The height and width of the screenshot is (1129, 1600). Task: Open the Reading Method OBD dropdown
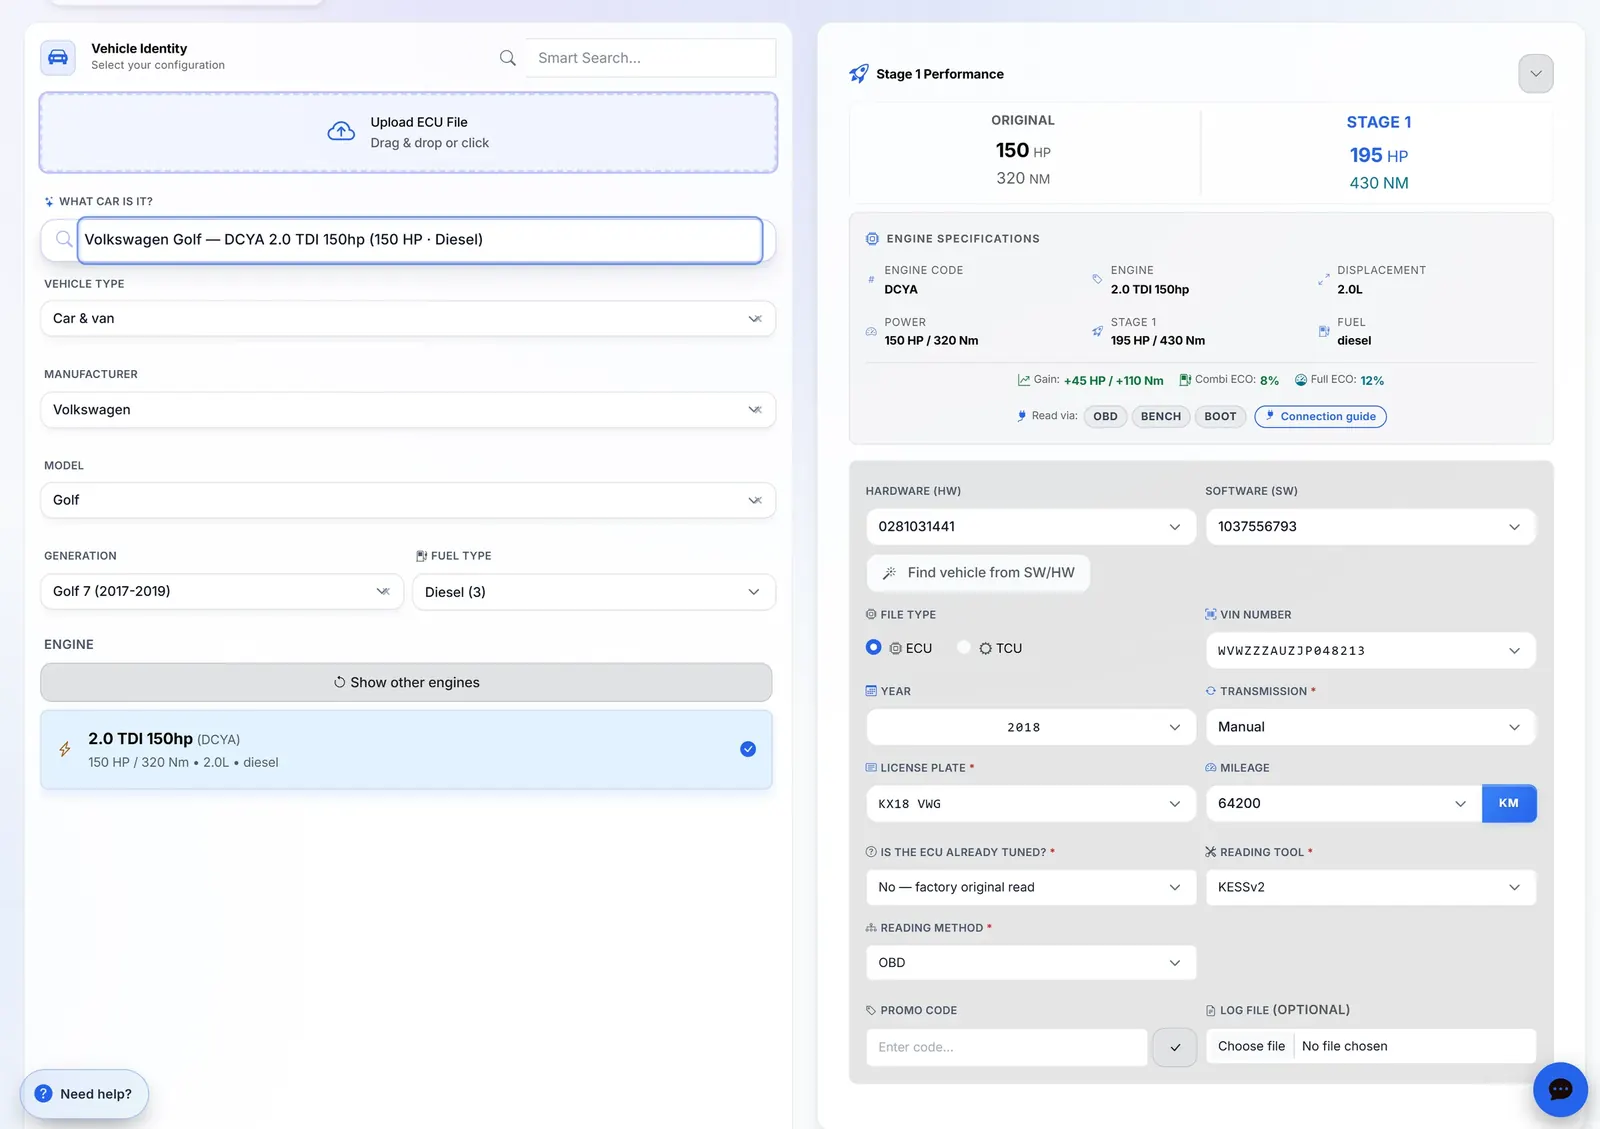tap(1031, 963)
